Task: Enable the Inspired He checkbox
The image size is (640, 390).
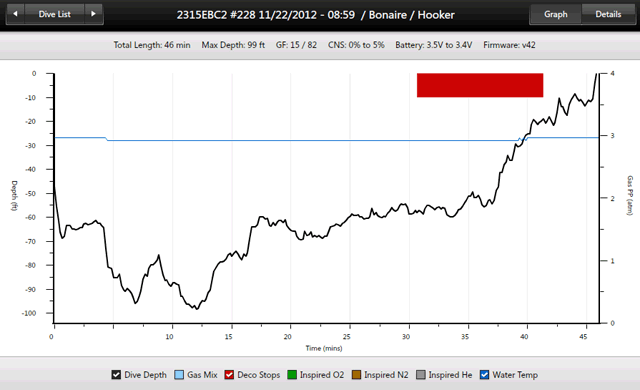Action: tap(421, 374)
